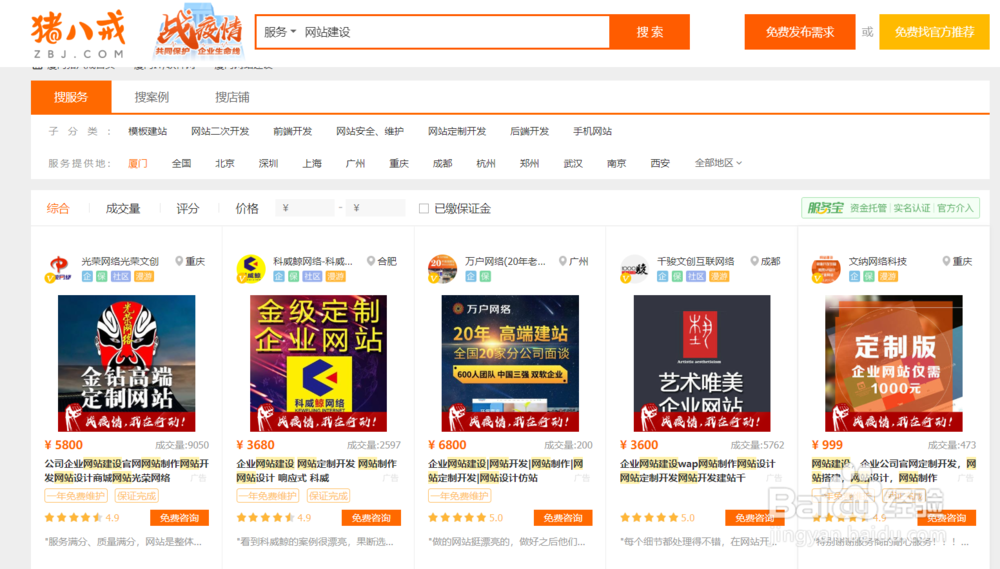Open the ¥3600 企业网站建设wap service title
The image size is (1000, 569).
pyautogui.click(x=698, y=471)
